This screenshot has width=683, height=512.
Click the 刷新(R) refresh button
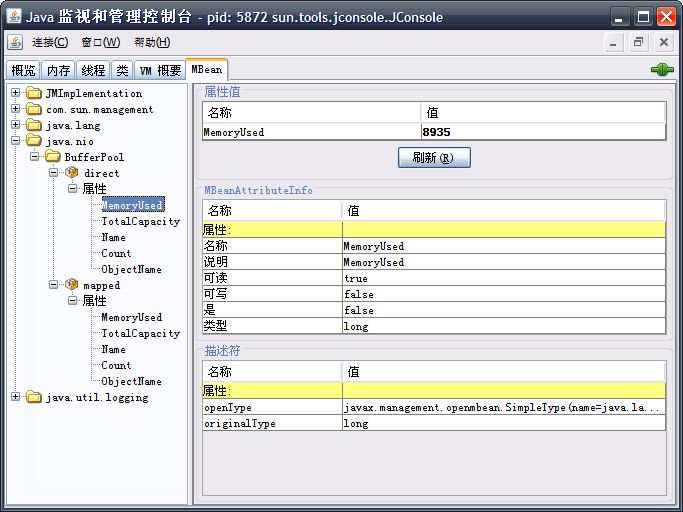(x=434, y=157)
